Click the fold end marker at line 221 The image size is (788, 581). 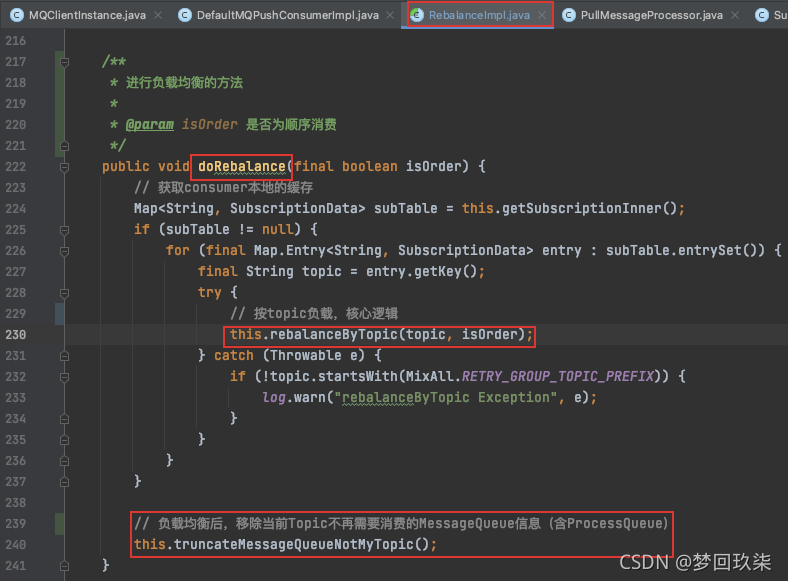pyautogui.click(x=65, y=146)
